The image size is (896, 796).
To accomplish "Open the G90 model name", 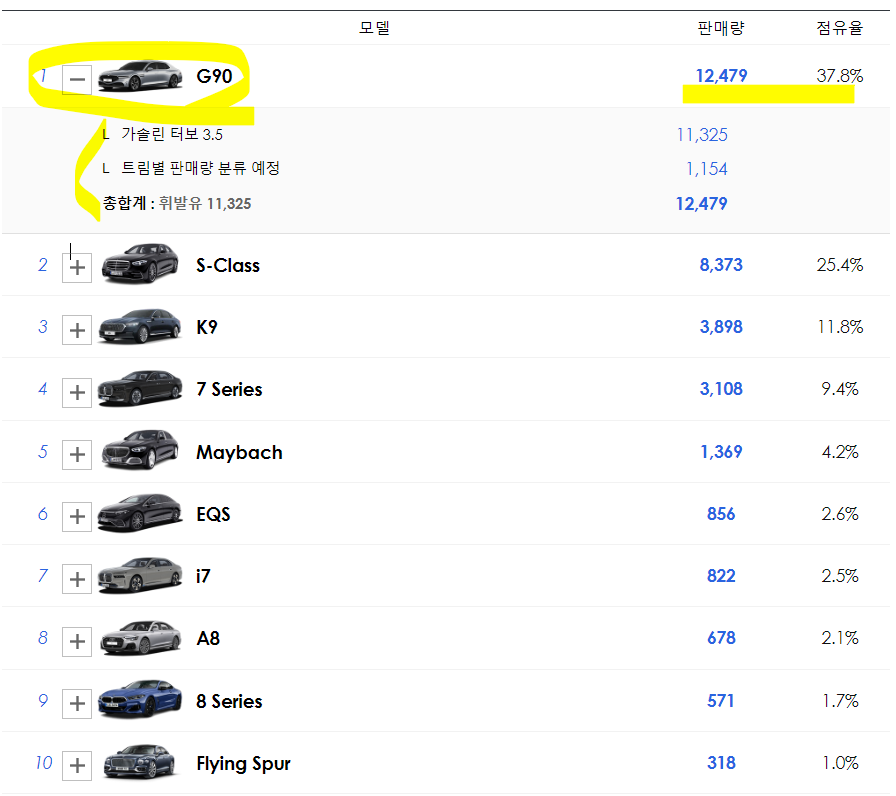I will pos(214,76).
